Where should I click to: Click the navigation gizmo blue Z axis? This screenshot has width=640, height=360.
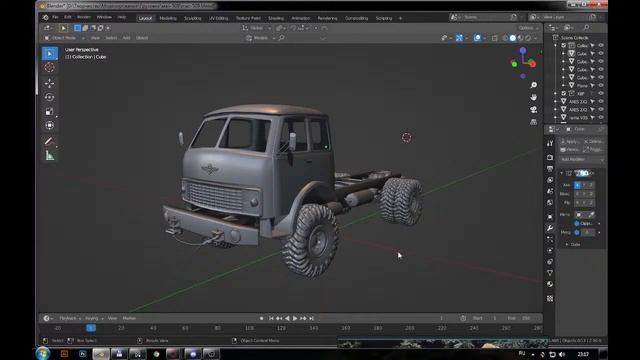[523, 50]
